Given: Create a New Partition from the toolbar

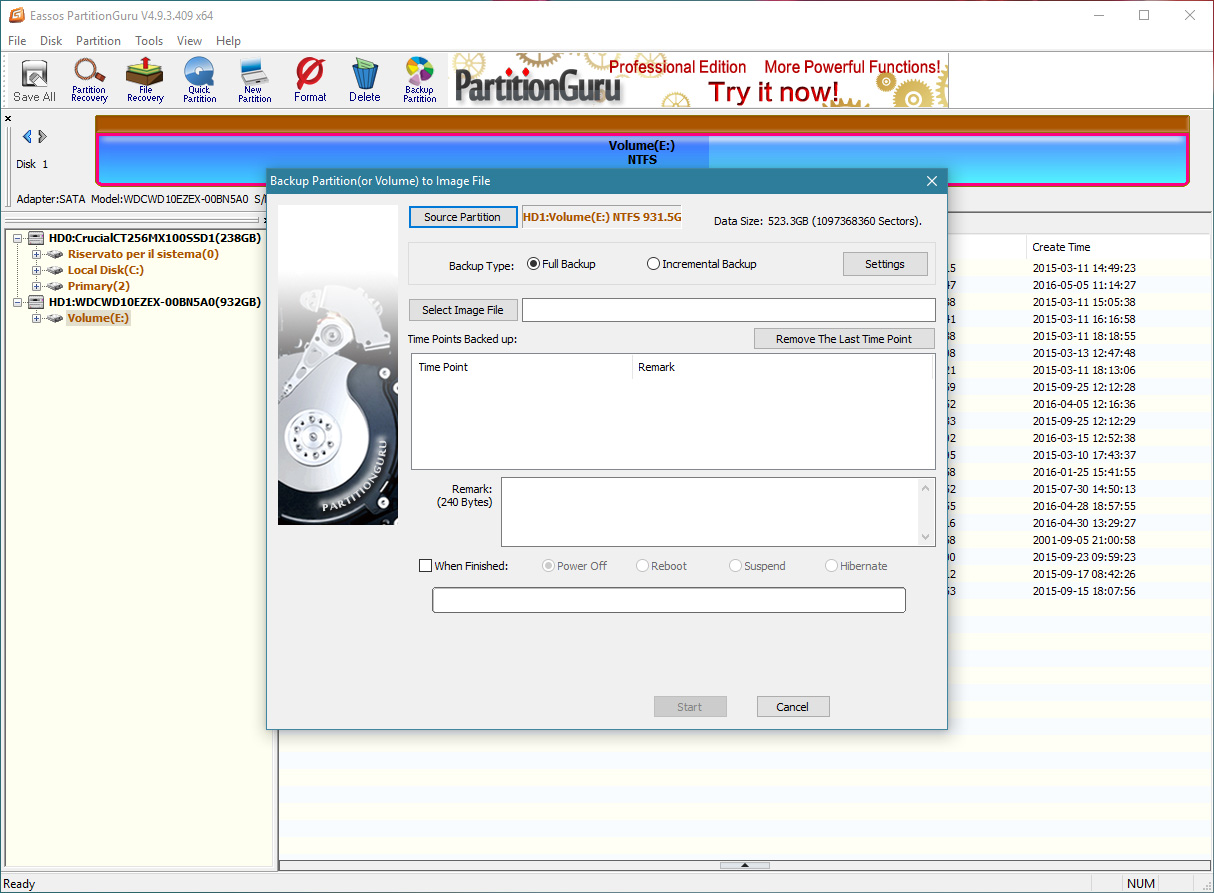Looking at the screenshot, I should [255, 80].
